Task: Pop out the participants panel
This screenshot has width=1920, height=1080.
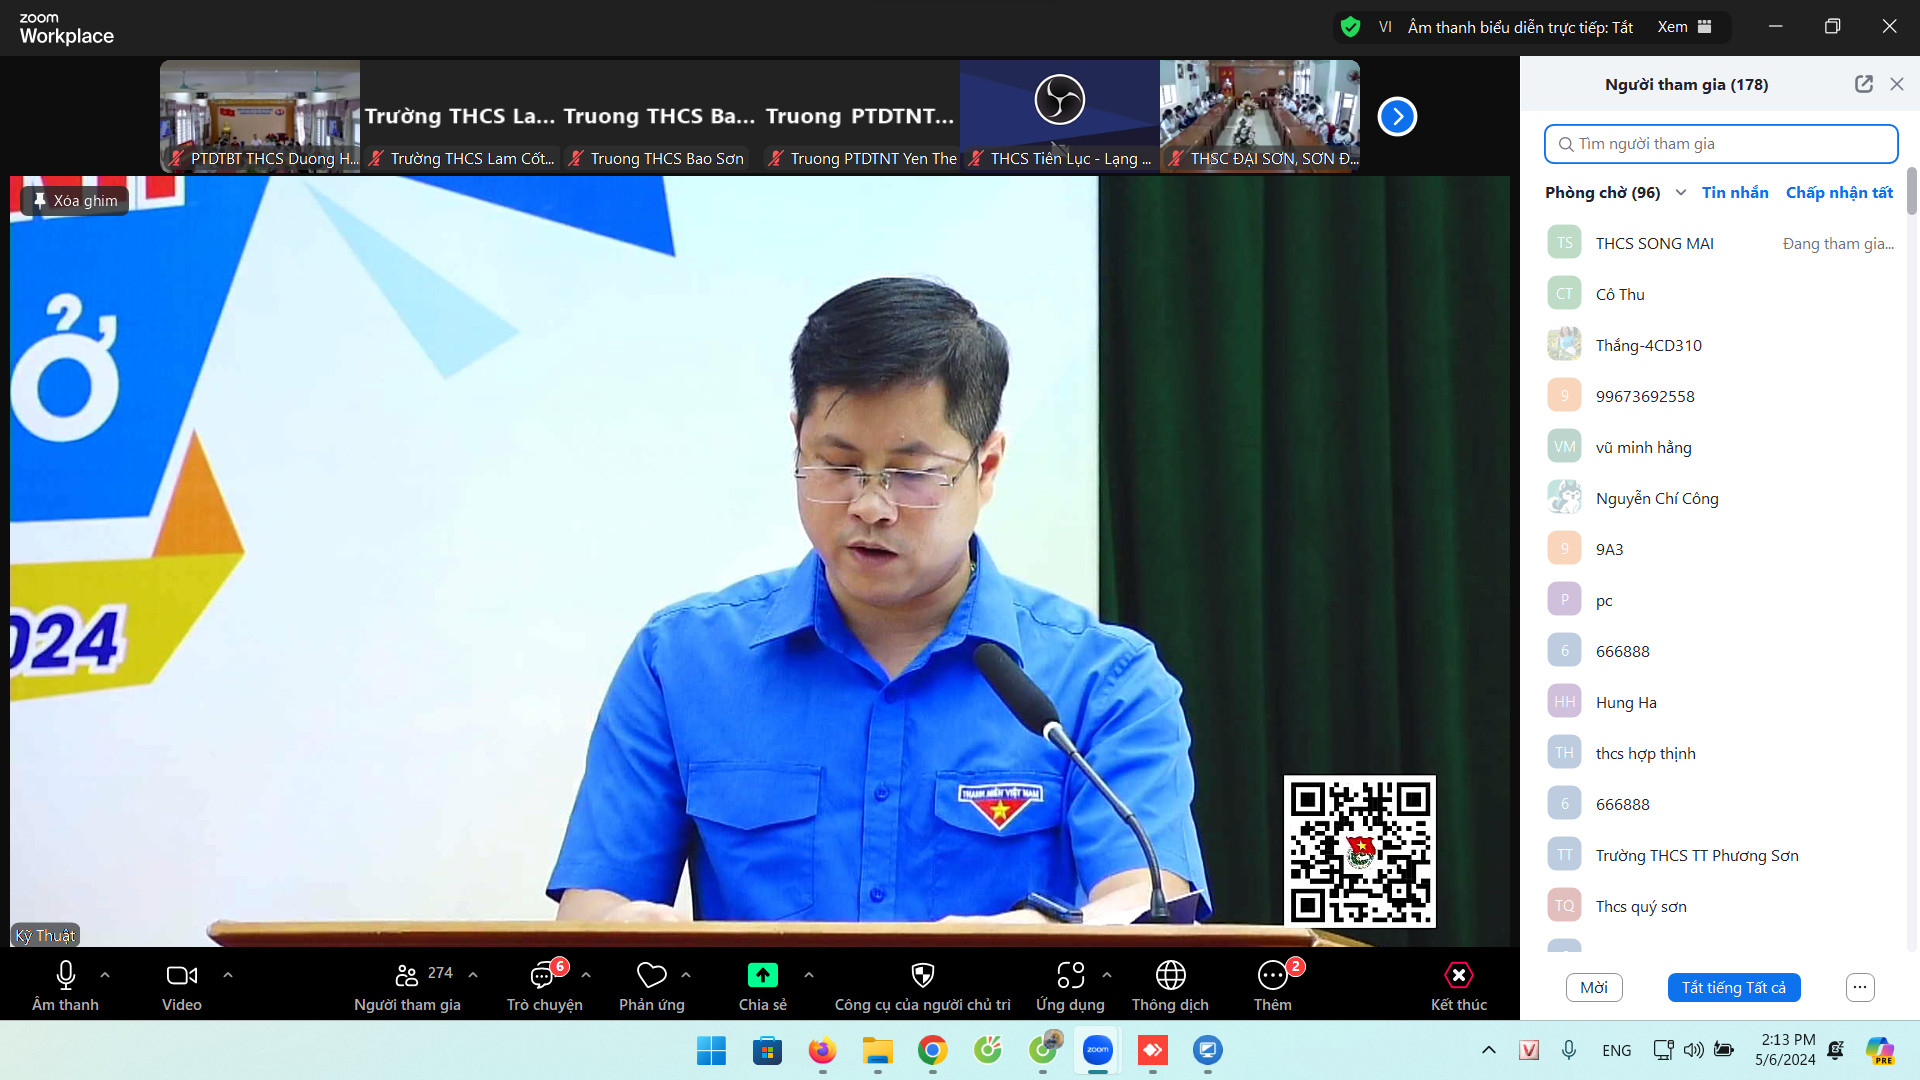Action: point(1863,84)
